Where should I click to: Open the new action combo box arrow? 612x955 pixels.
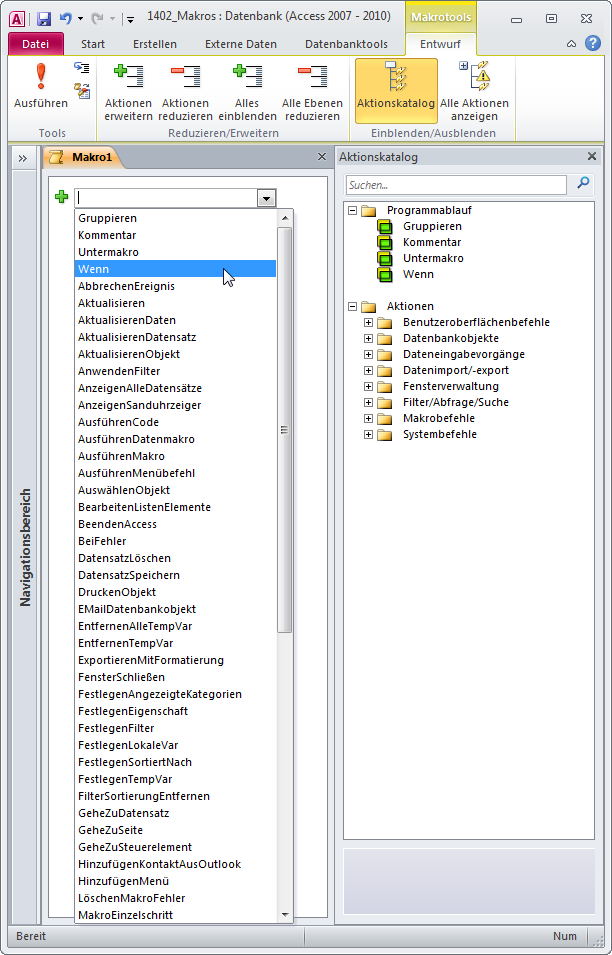tap(266, 199)
